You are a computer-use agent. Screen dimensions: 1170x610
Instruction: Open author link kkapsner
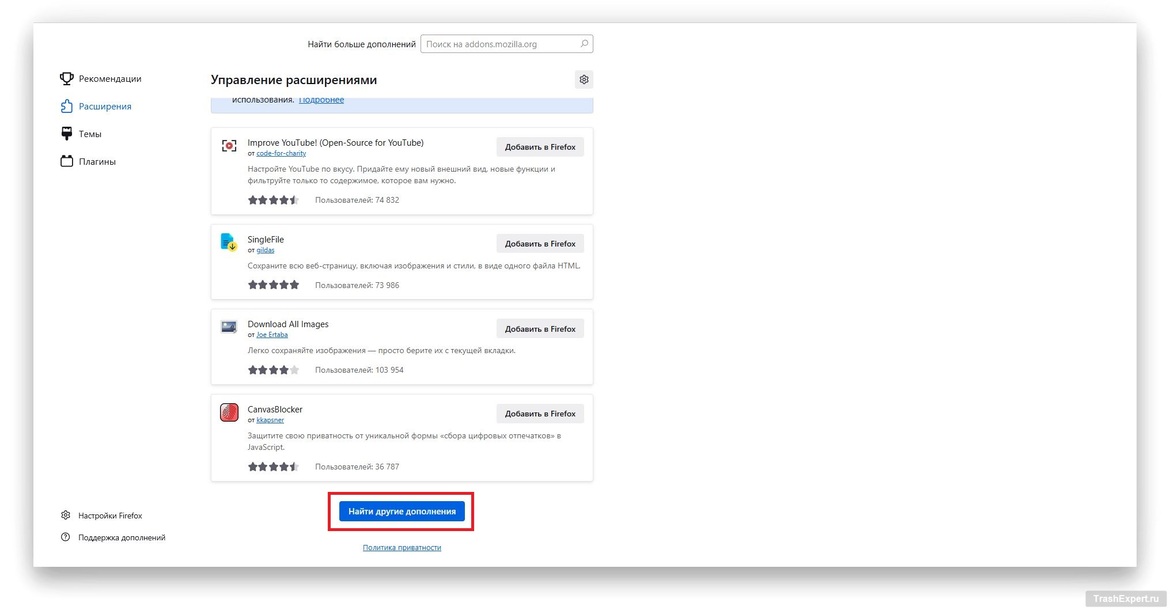click(270, 420)
